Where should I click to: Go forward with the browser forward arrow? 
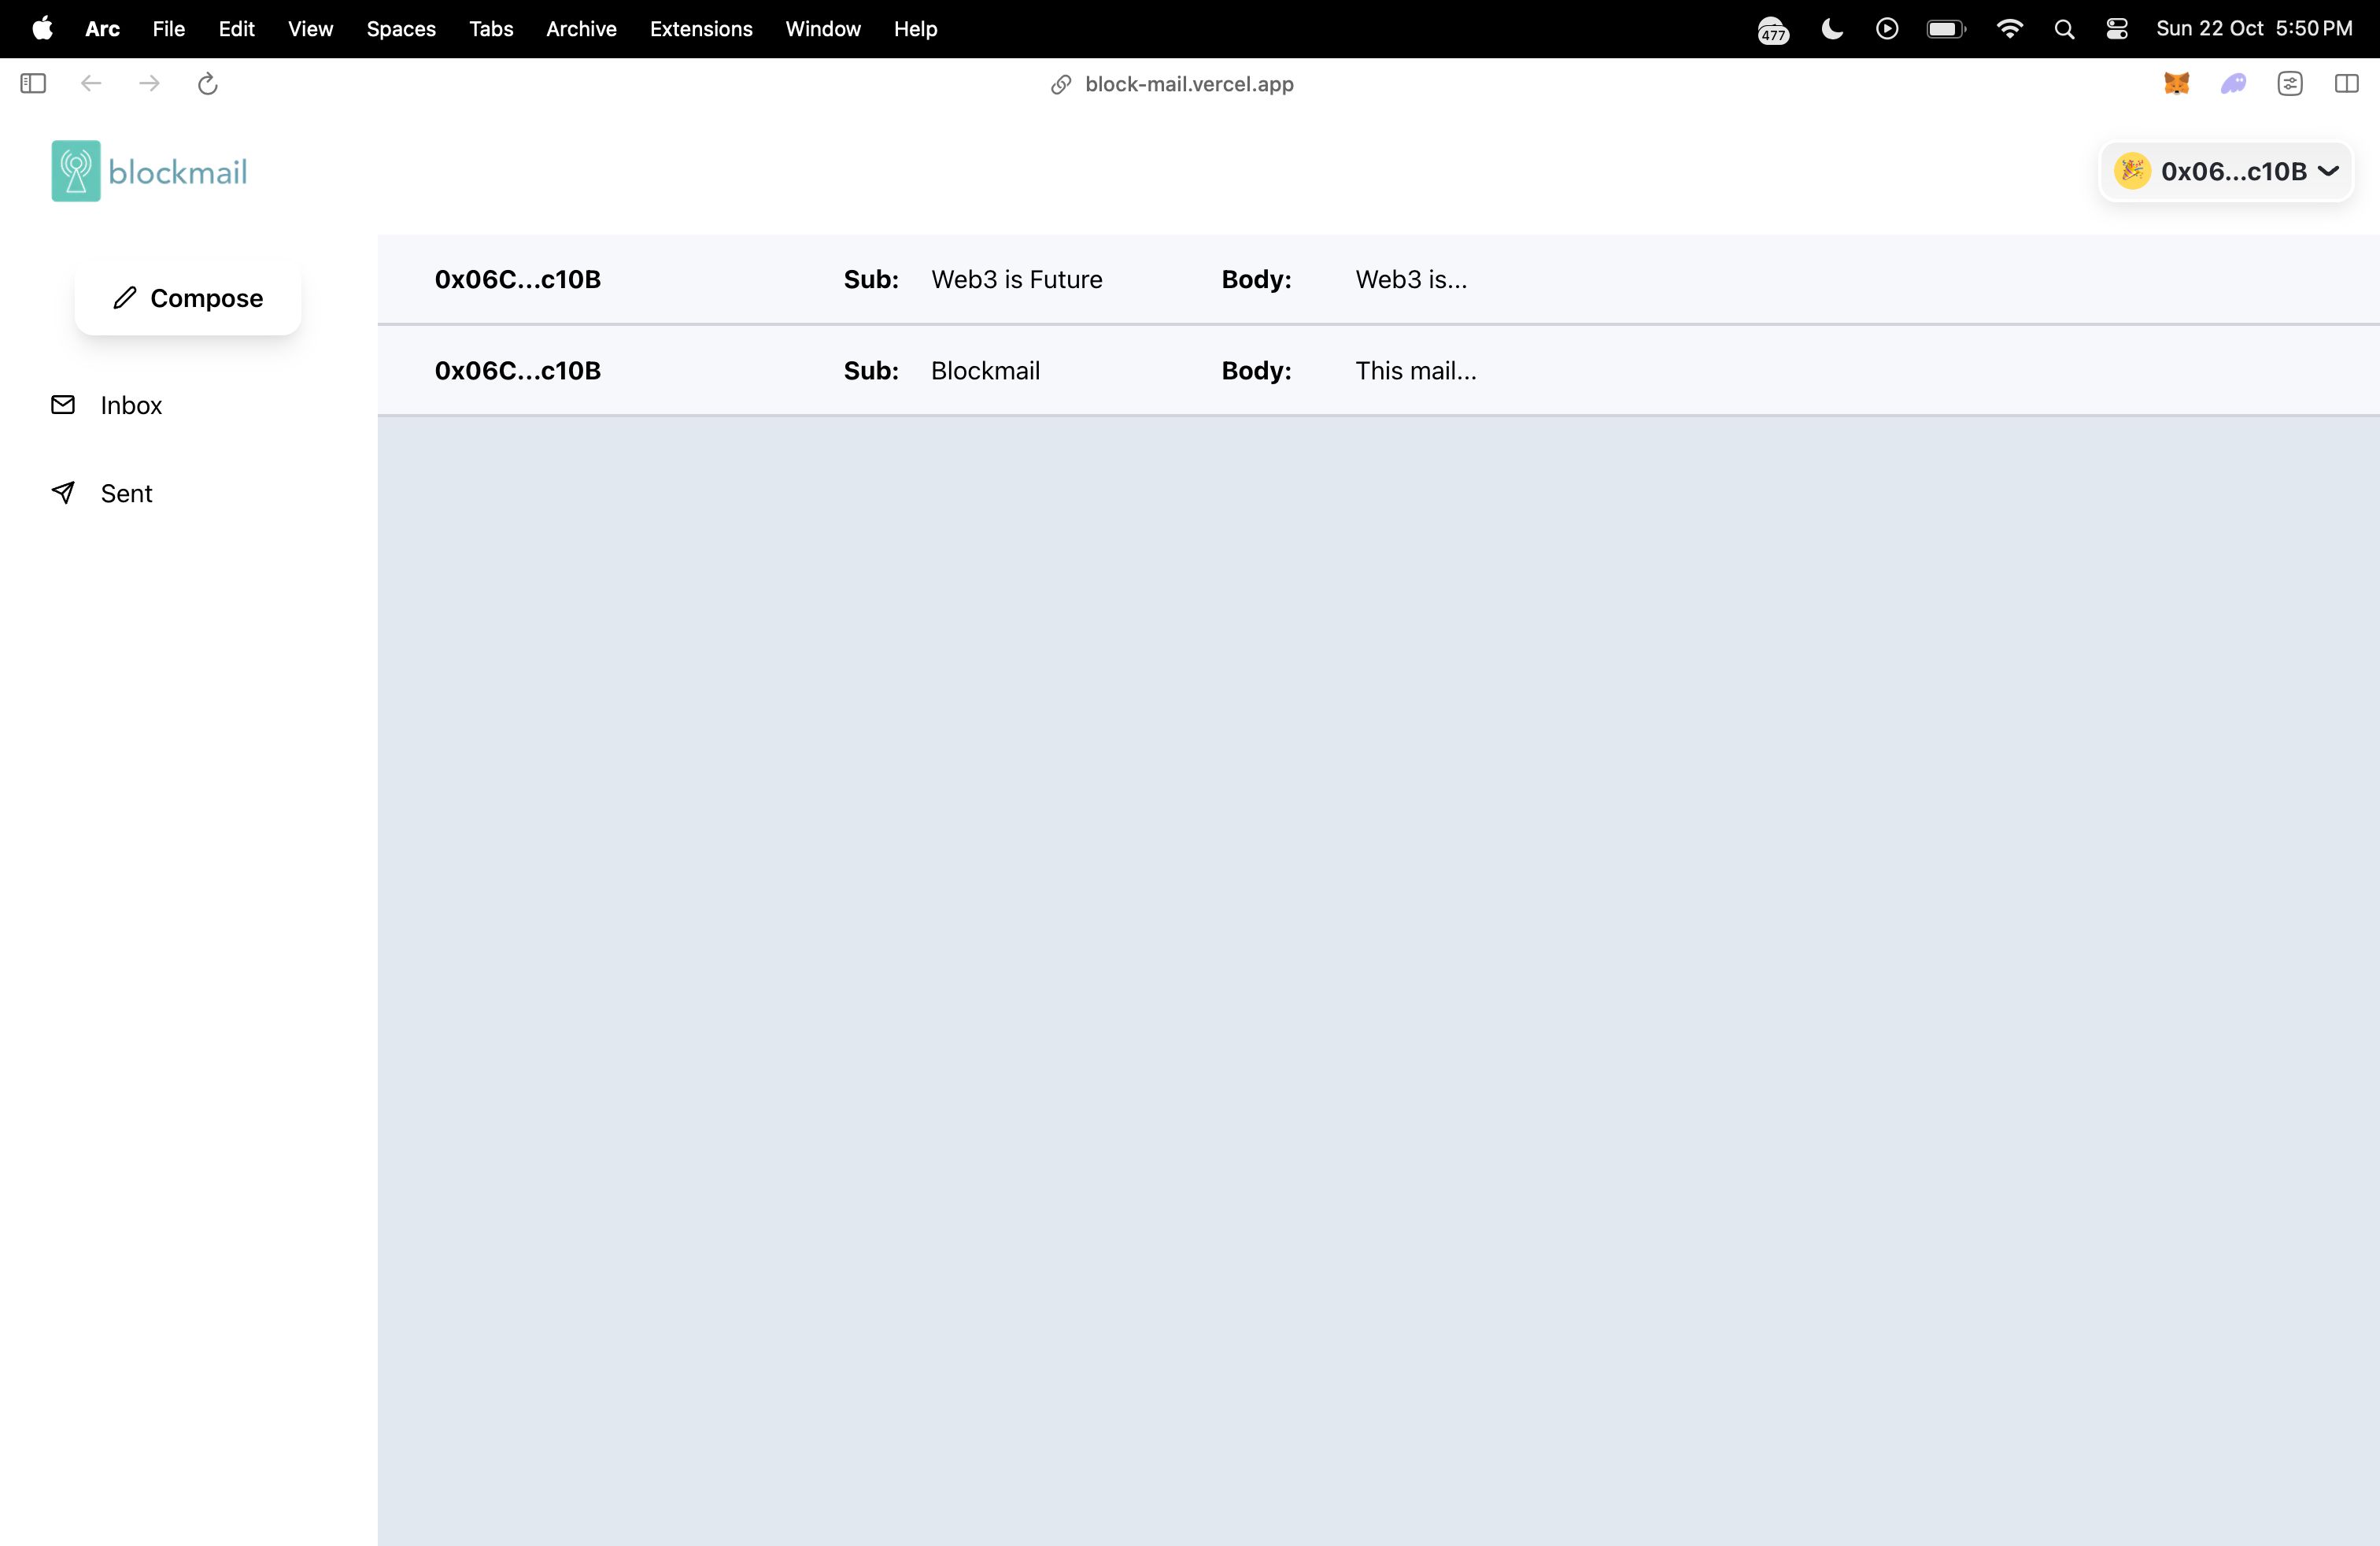coord(149,84)
